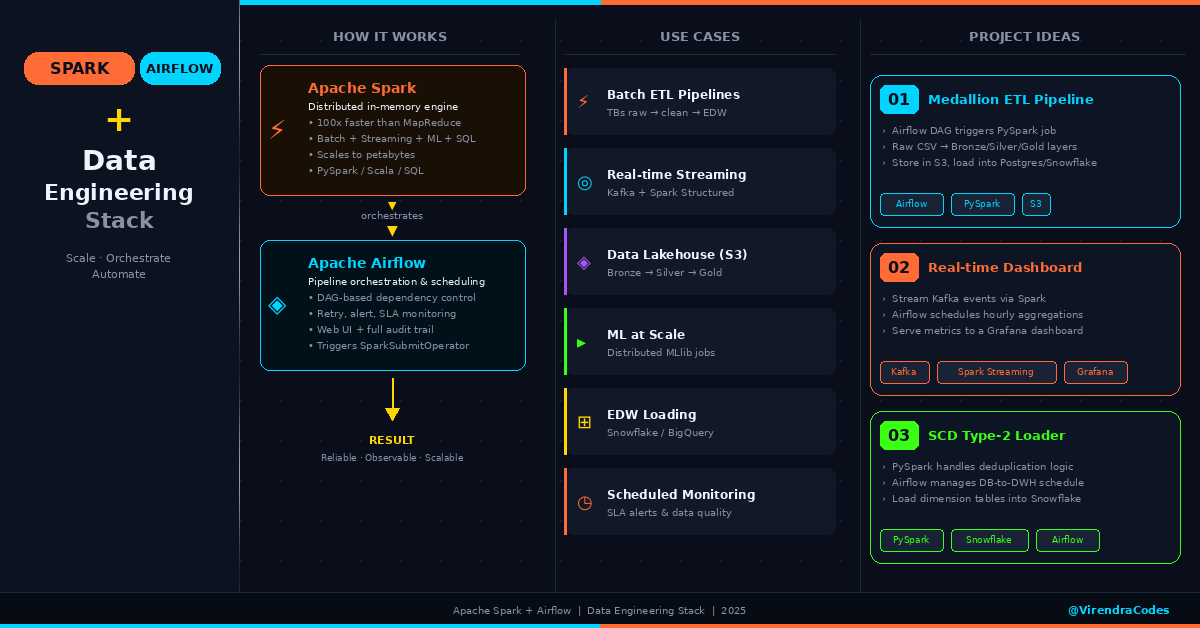Click the PROJECT IDEAS heading

point(1024,37)
